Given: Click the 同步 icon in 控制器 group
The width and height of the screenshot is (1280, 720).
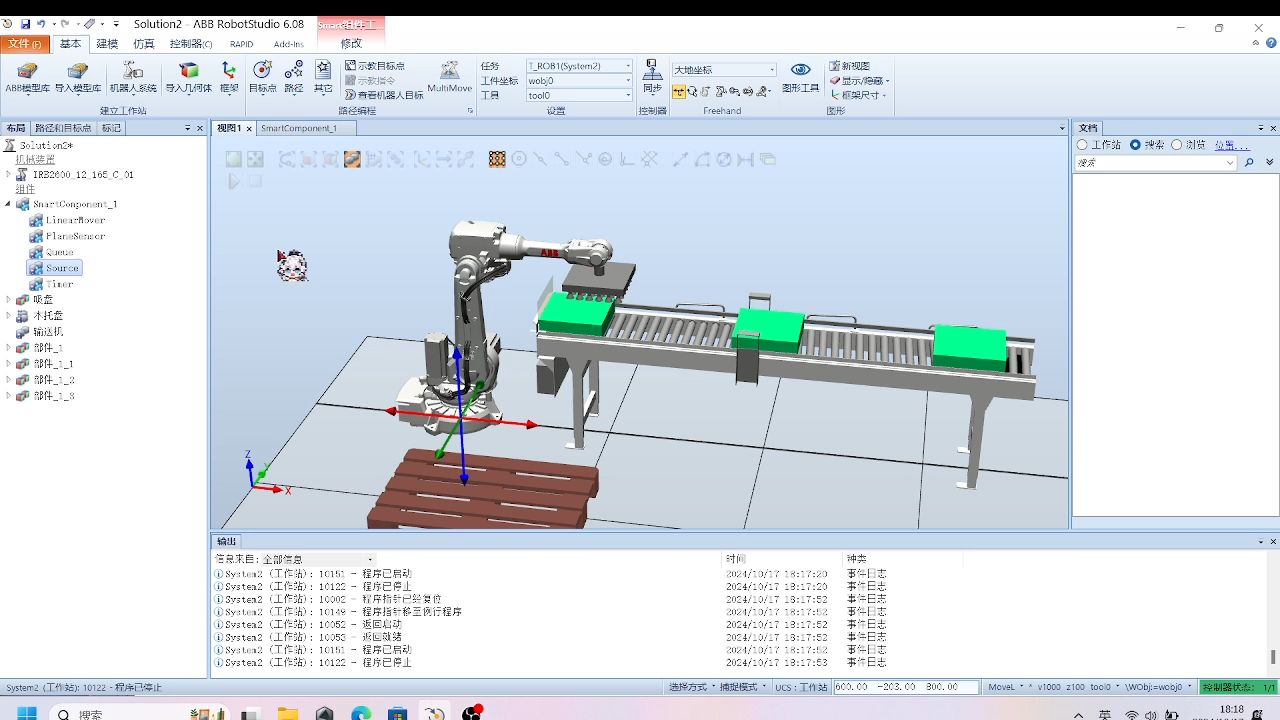Looking at the screenshot, I should [652, 75].
